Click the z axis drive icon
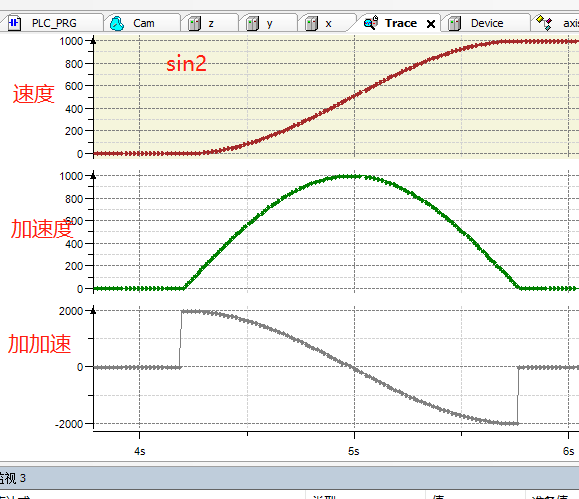 (194, 24)
